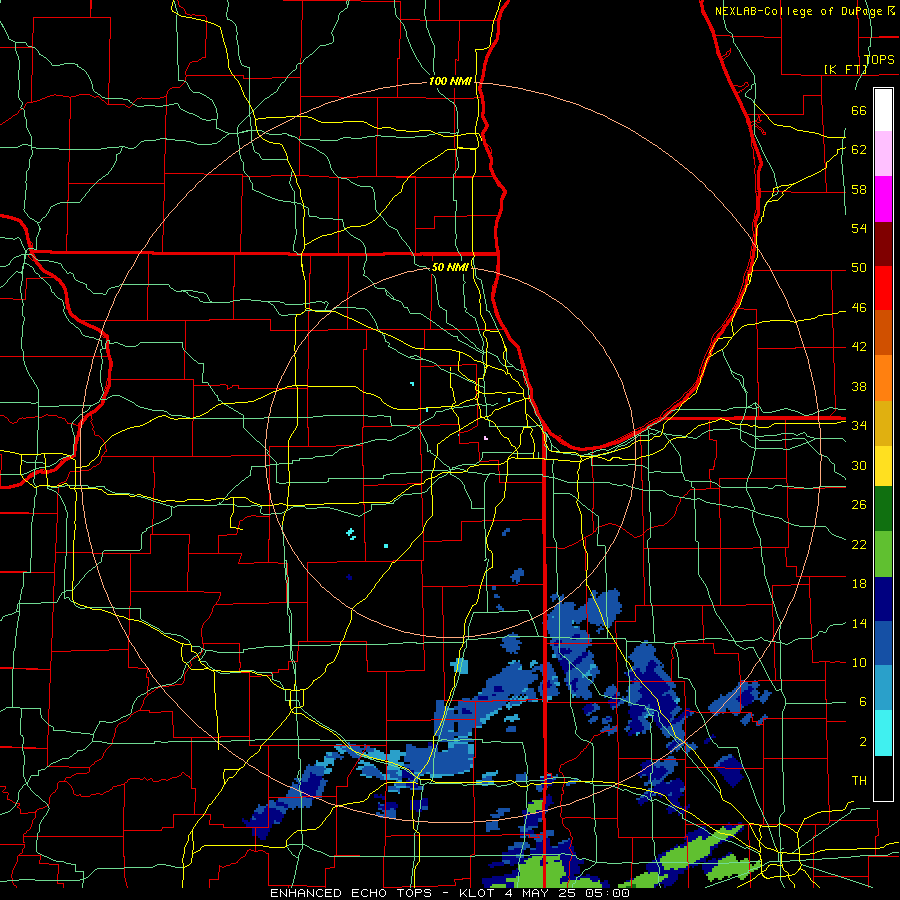Click the TOPS legend heading
Screen dimensions: 900x900
[879, 59]
